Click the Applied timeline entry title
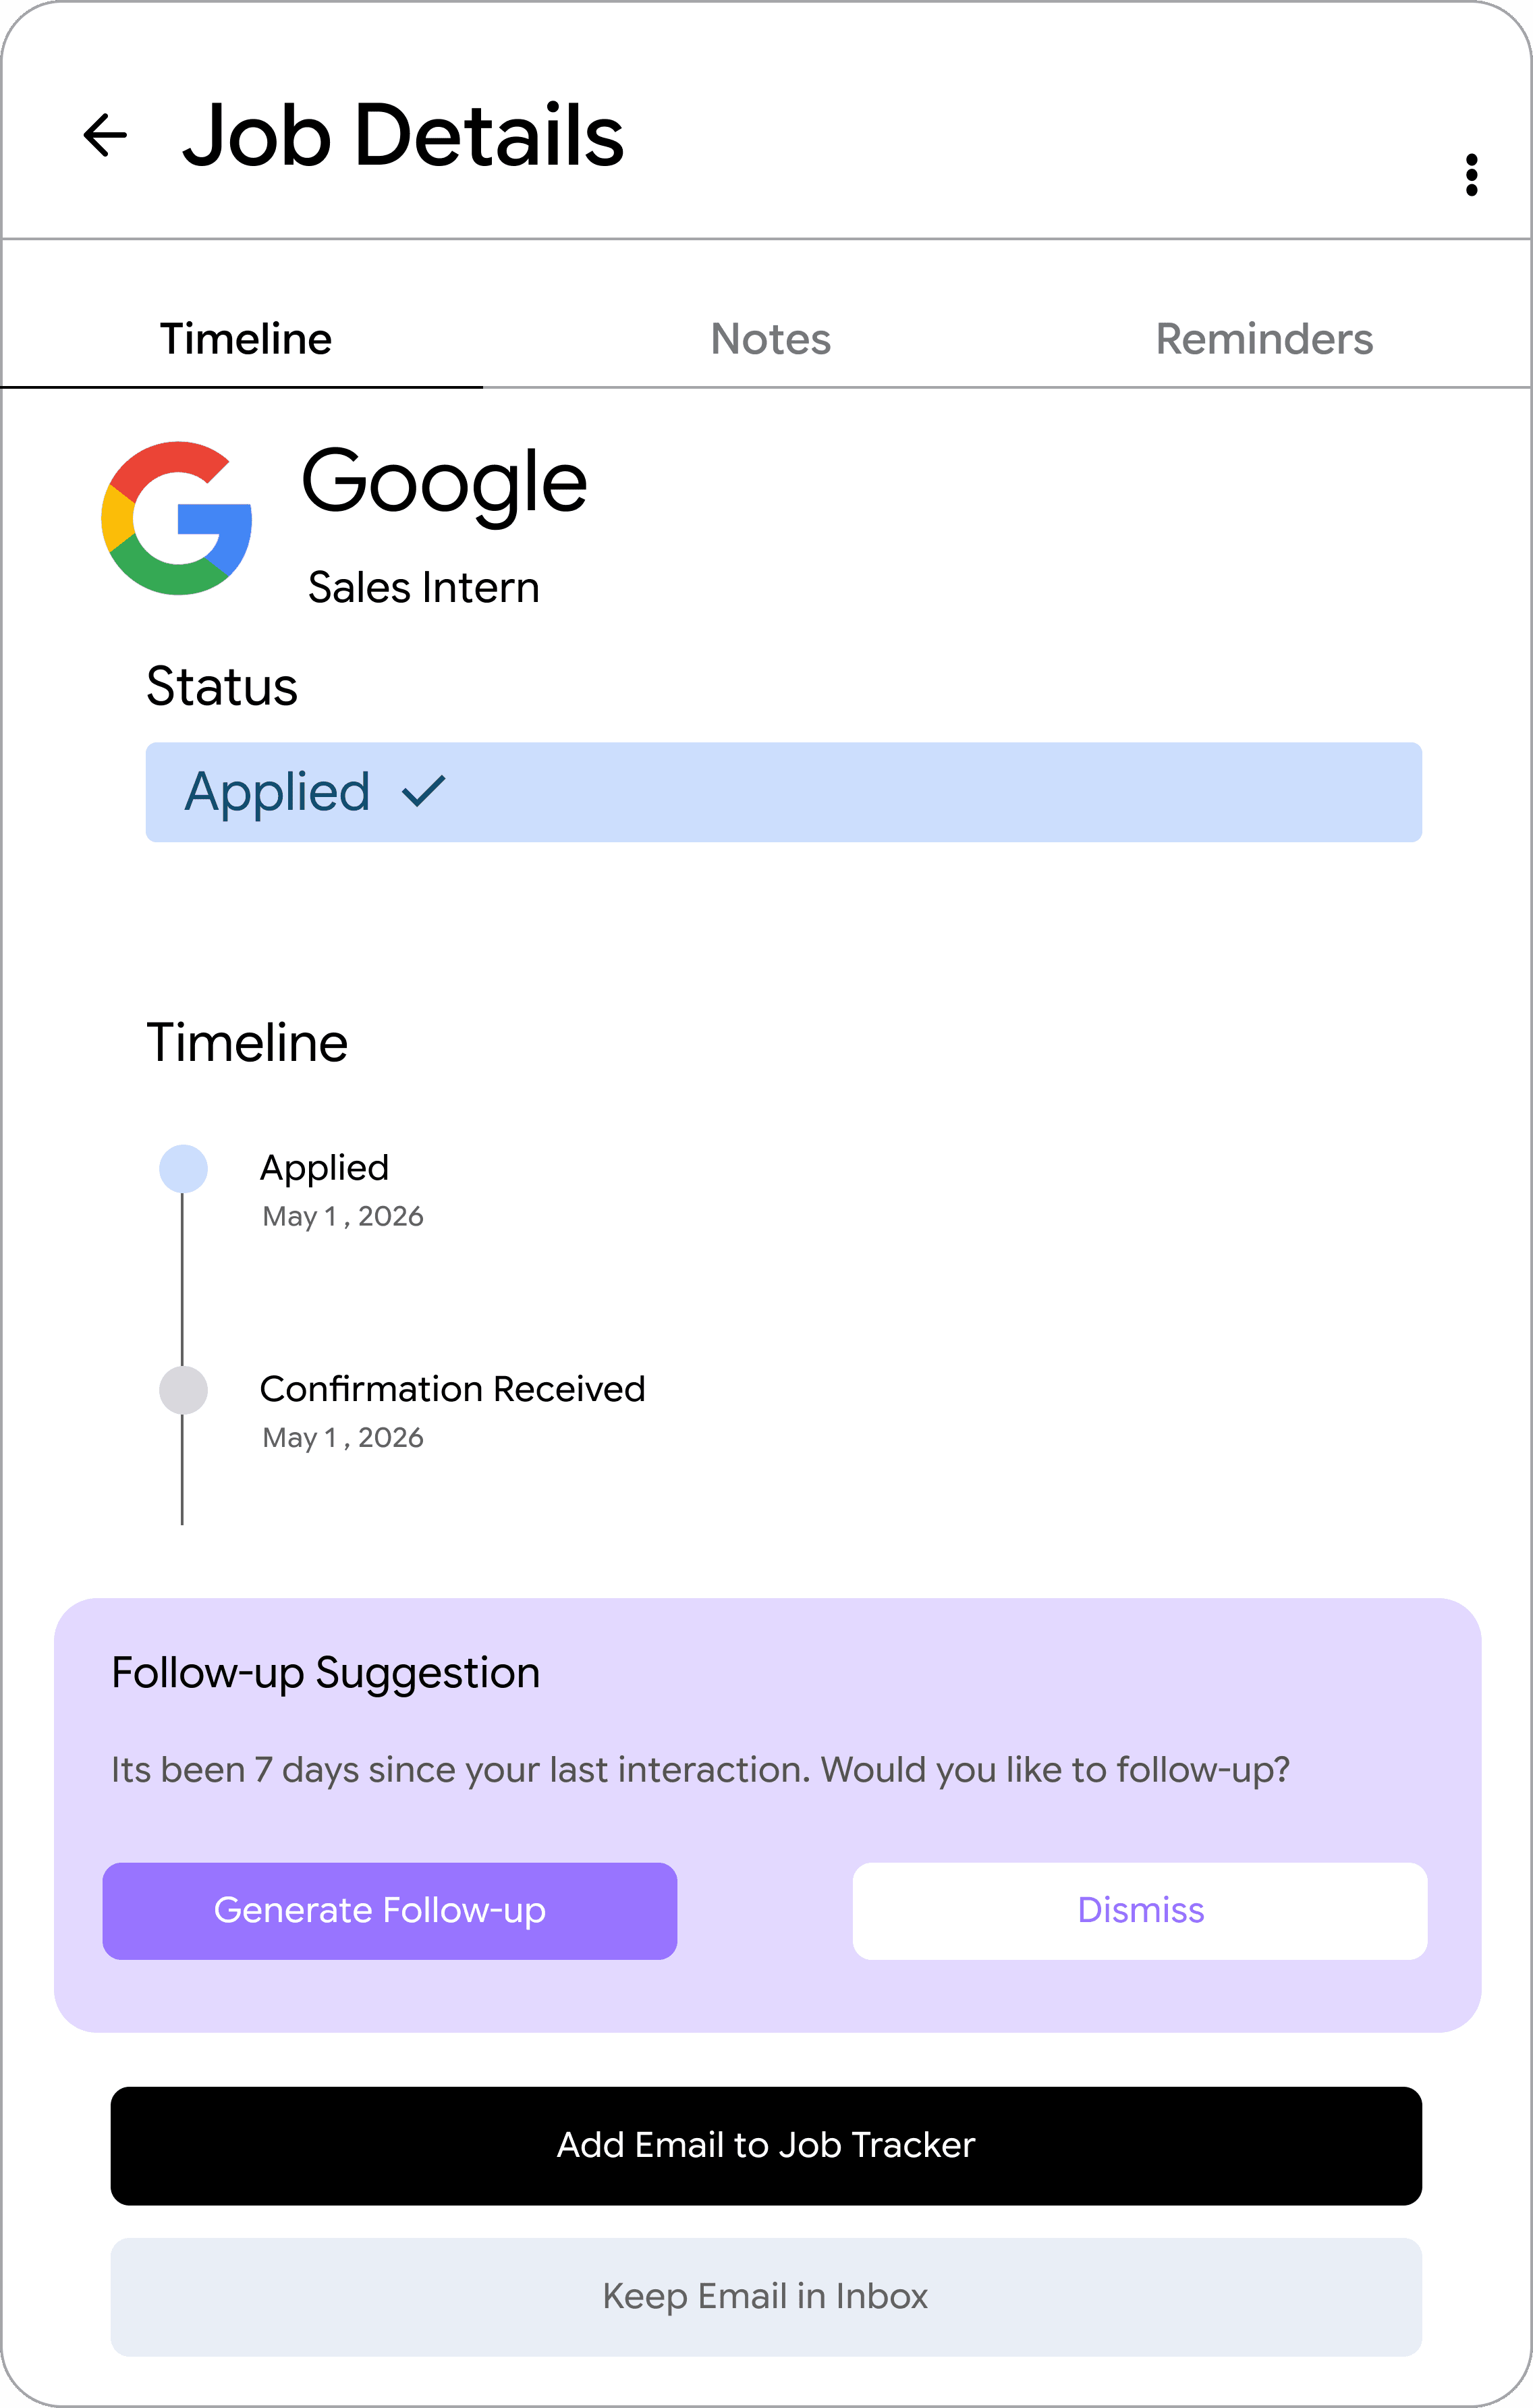1533x2408 pixels. coord(324,1168)
